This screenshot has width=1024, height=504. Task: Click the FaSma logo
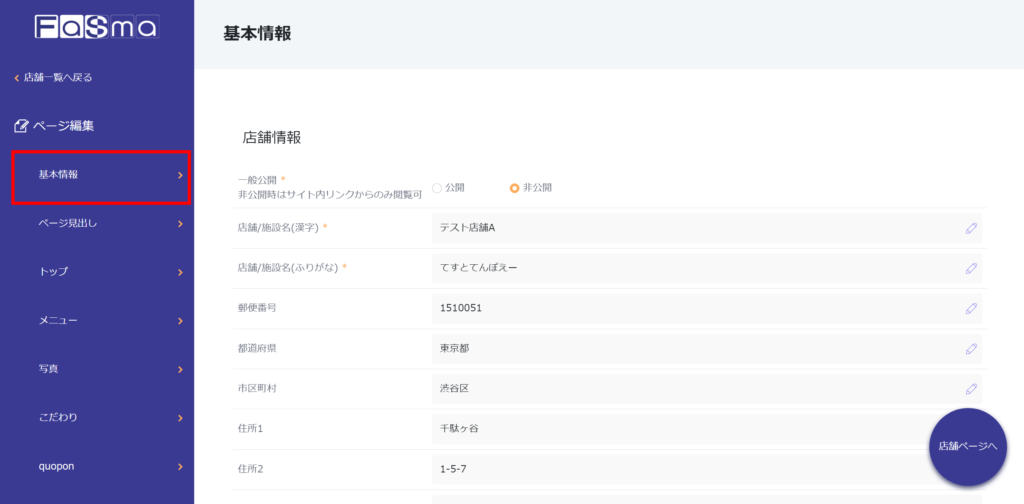pos(96,27)
